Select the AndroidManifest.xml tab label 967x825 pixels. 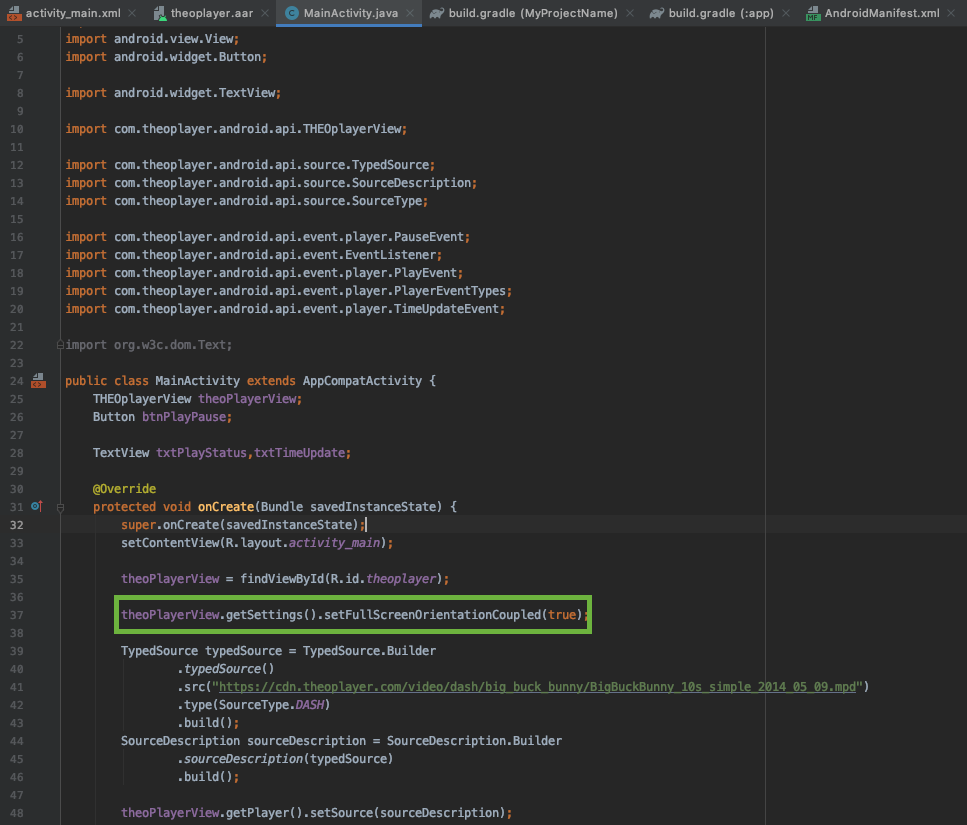click(x=883, y=13)
